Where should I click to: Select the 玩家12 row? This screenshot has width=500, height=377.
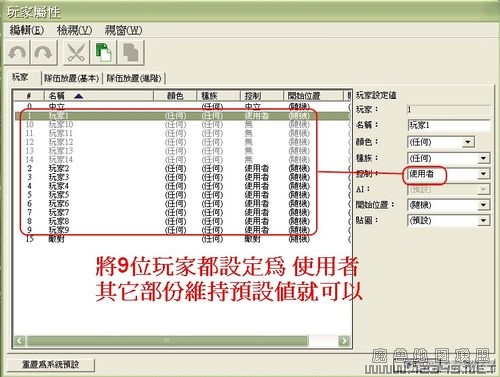(182, 142)
